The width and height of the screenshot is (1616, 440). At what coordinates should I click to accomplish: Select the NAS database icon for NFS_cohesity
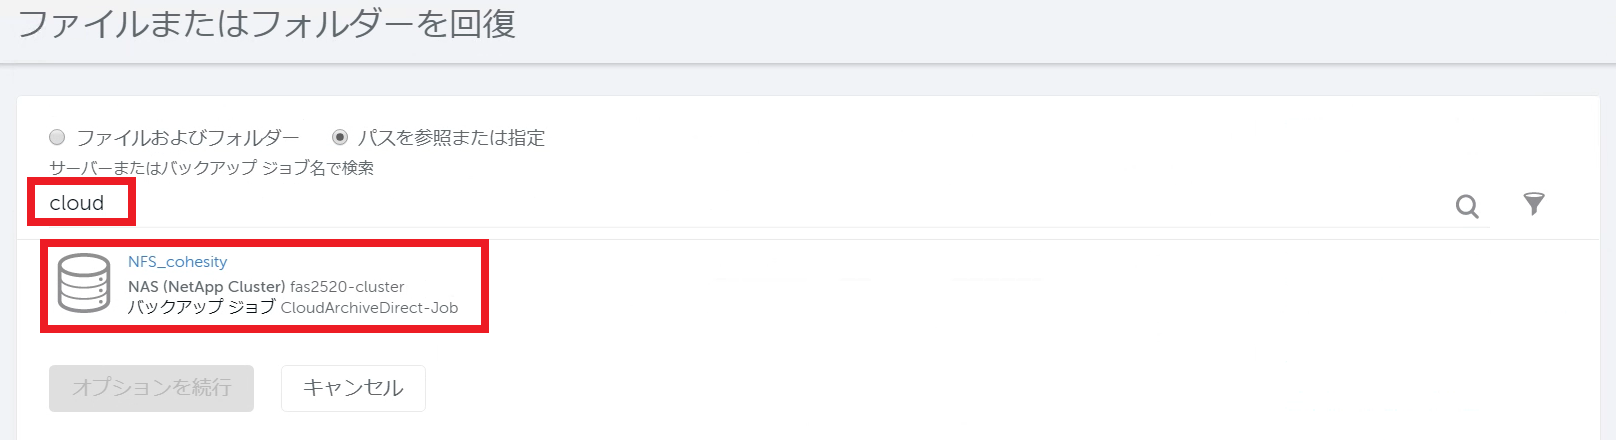(84, 284)
